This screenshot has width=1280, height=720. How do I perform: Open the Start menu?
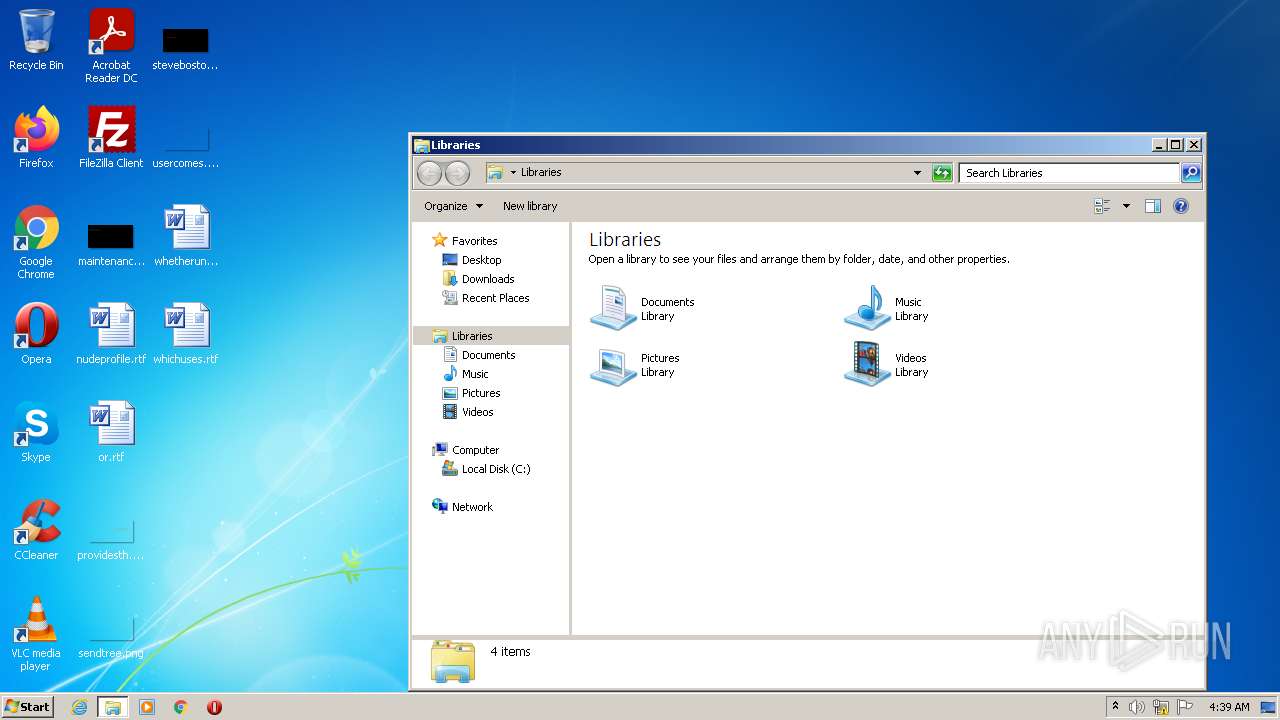pyautogui.click(x=28, y=707)
